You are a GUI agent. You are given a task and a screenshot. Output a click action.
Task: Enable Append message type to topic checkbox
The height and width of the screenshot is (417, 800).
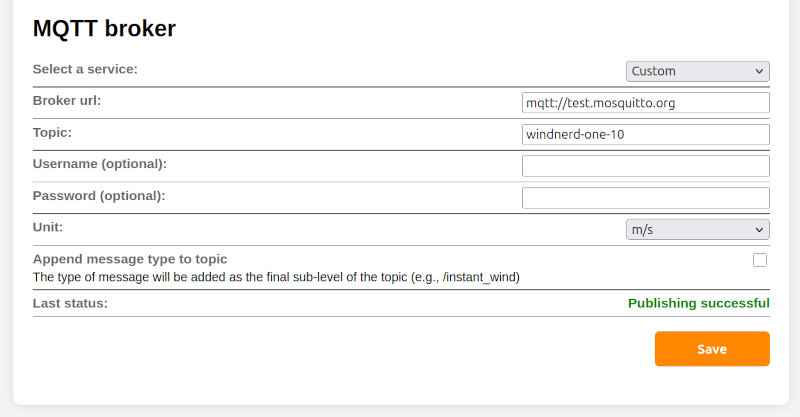(760, 260)
